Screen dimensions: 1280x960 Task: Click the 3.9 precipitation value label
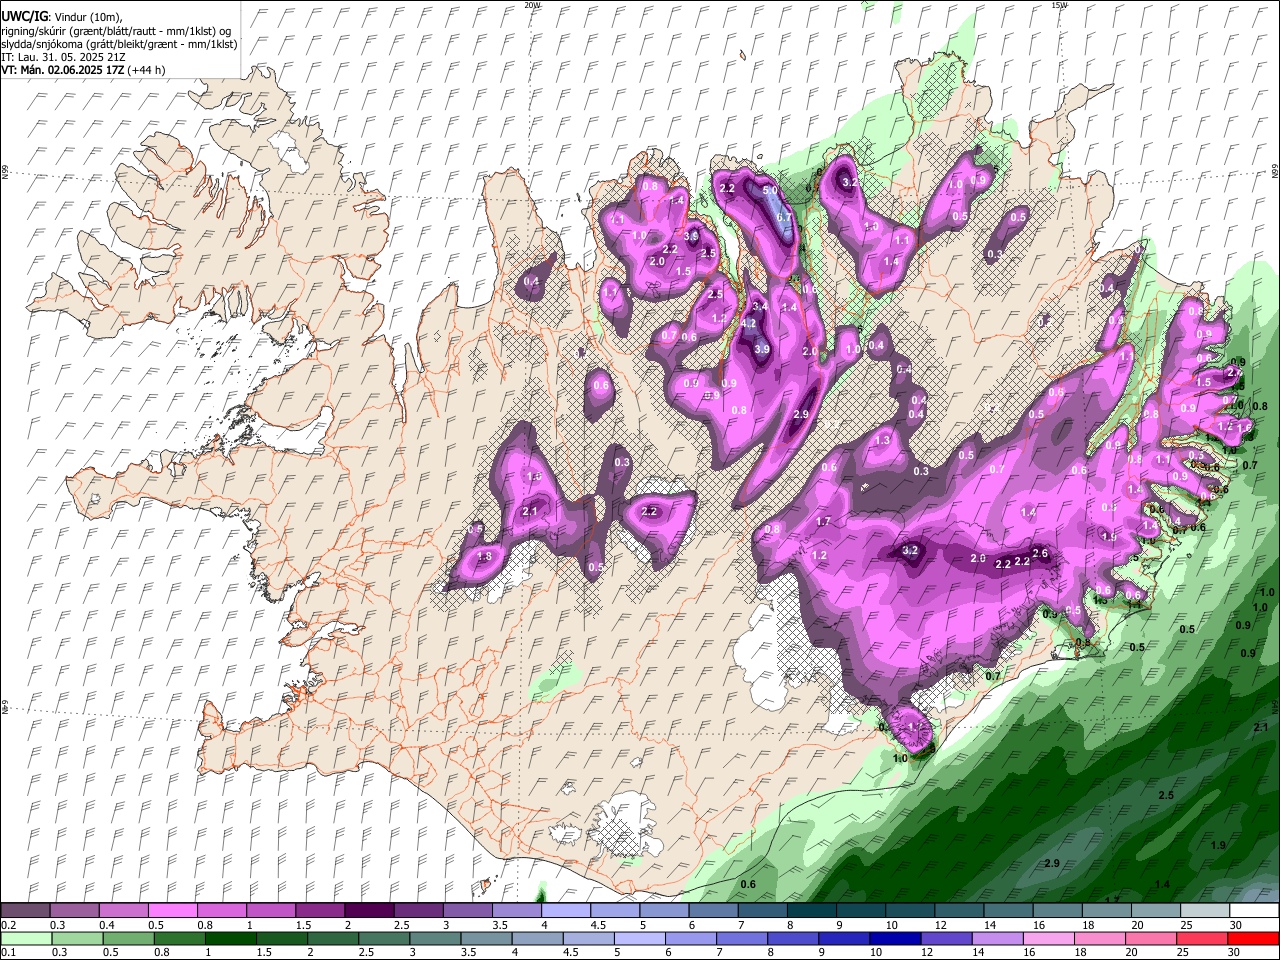tap(761, 349)
